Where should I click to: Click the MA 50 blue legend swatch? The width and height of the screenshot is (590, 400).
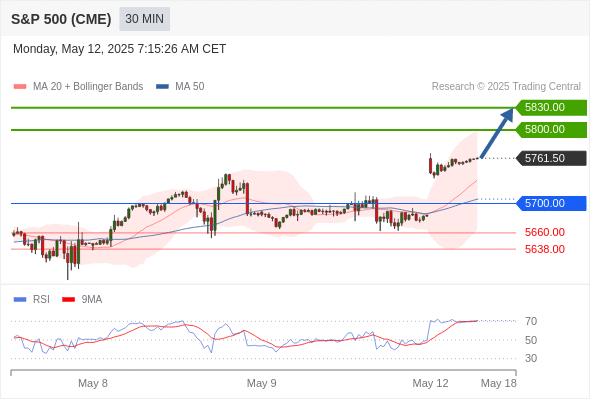coord(162,87)
